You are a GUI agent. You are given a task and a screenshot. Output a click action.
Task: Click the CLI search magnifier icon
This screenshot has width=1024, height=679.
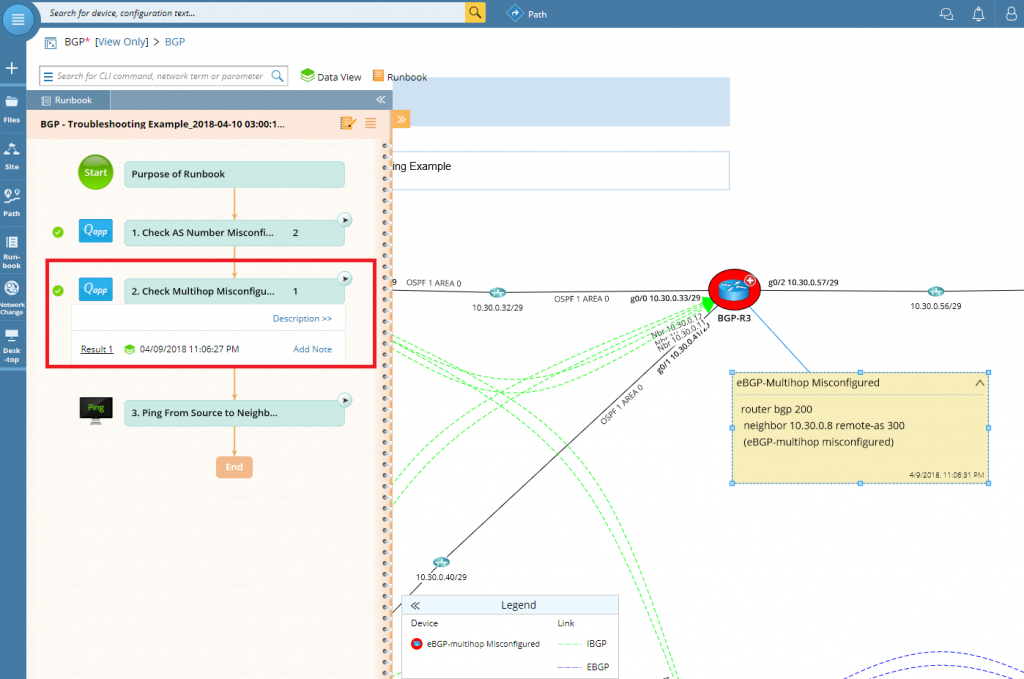click(278, 76)
